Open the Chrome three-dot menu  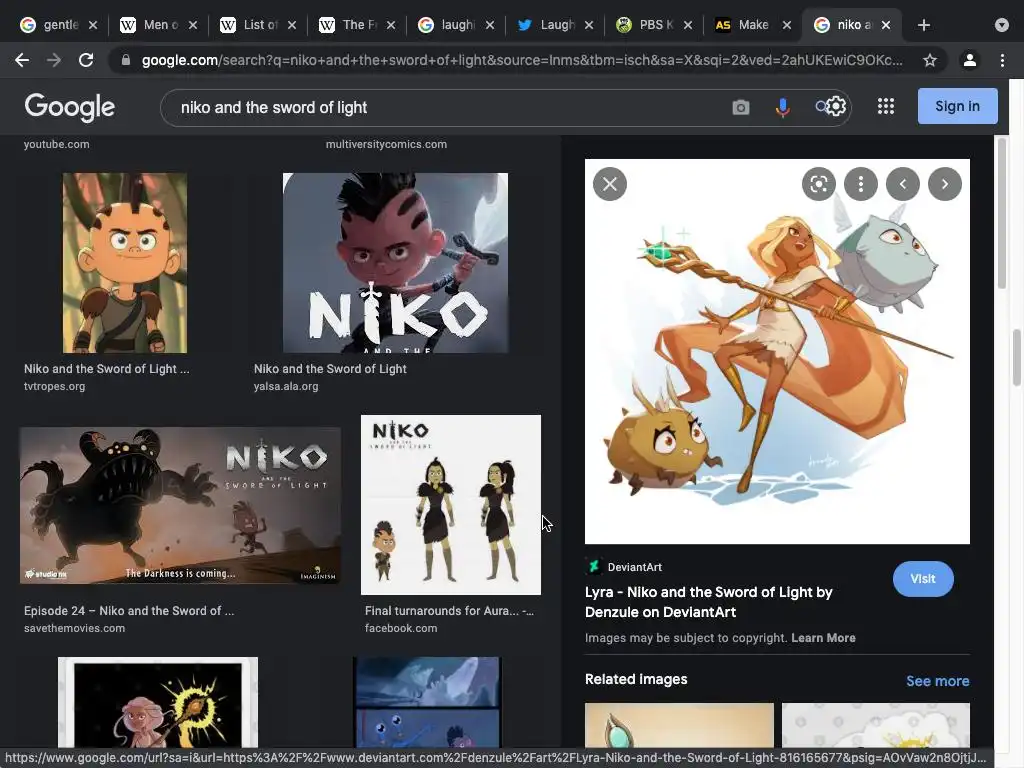coord(1002,60)
